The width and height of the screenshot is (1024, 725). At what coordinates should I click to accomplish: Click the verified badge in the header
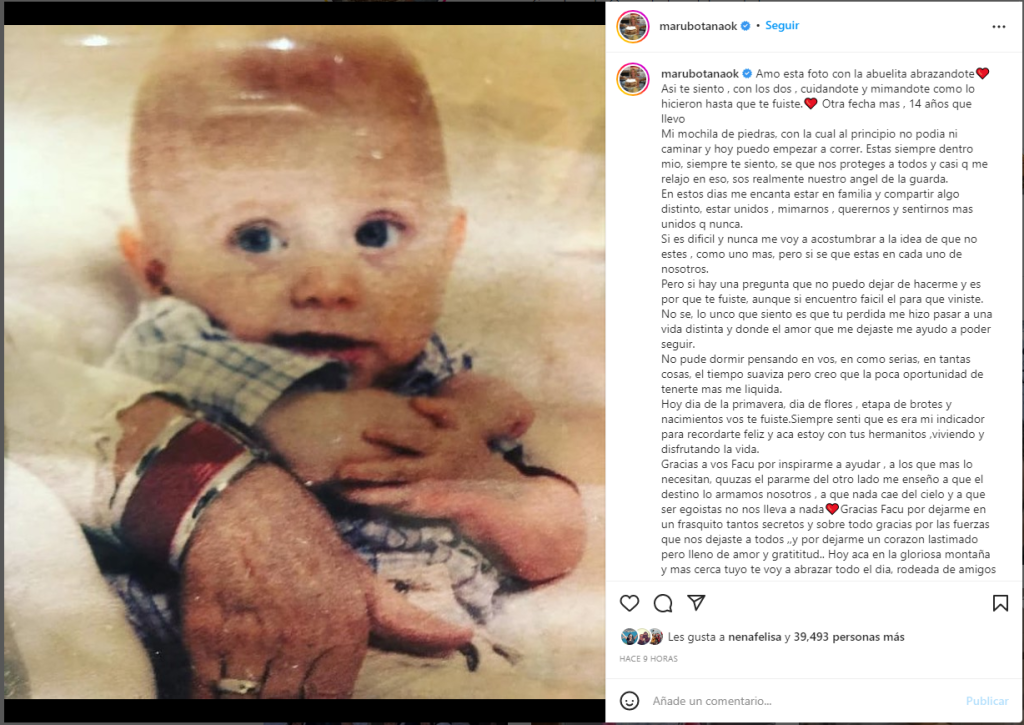[745, 26]
